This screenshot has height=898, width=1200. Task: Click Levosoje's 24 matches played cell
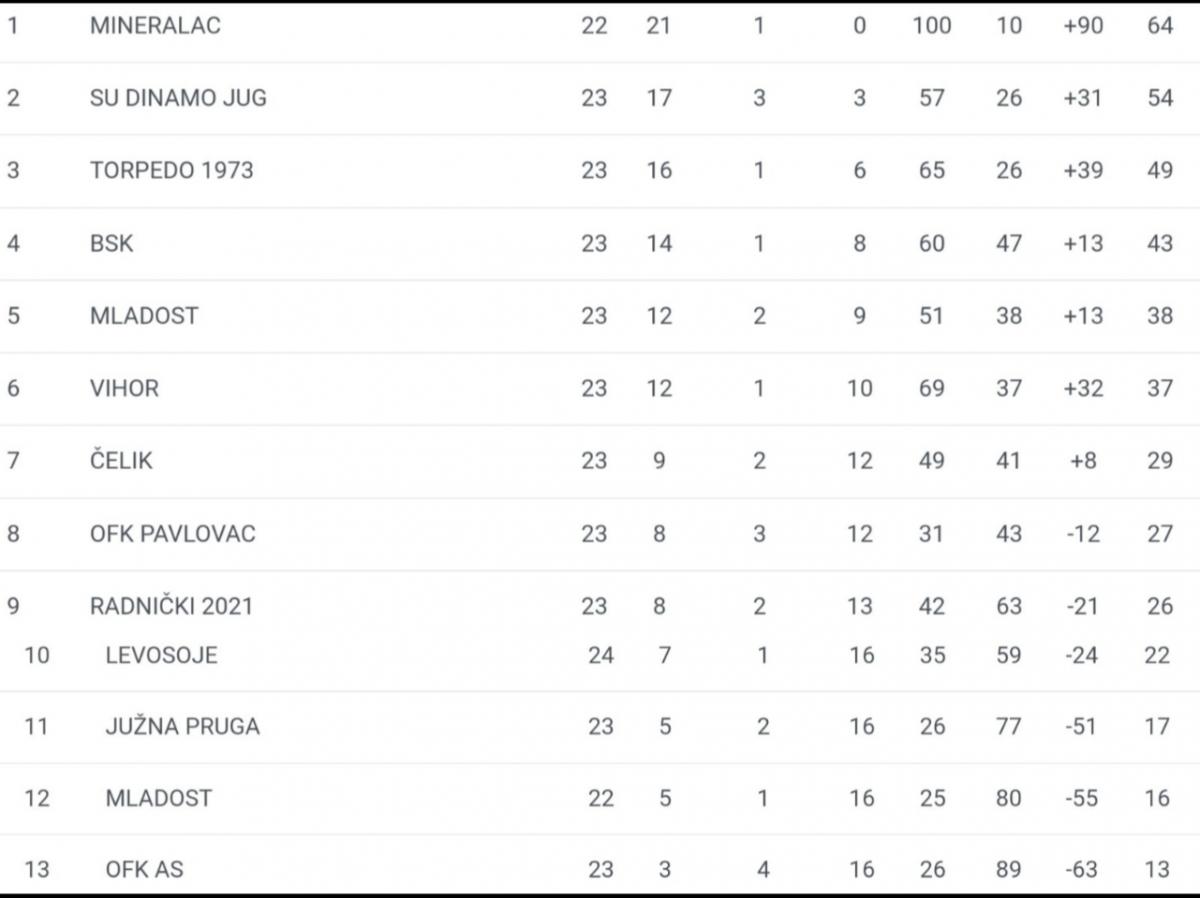(601, 655)
